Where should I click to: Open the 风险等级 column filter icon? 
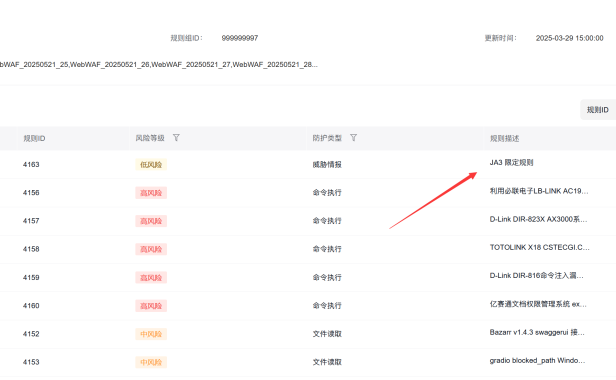click(x=176, y=138)
